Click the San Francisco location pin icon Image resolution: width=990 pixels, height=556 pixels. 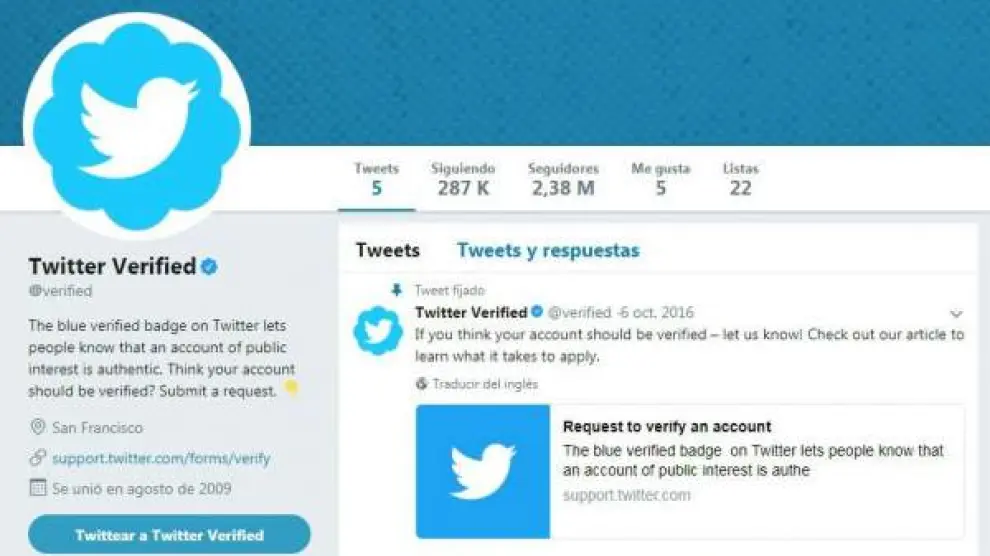click(38, 427)
